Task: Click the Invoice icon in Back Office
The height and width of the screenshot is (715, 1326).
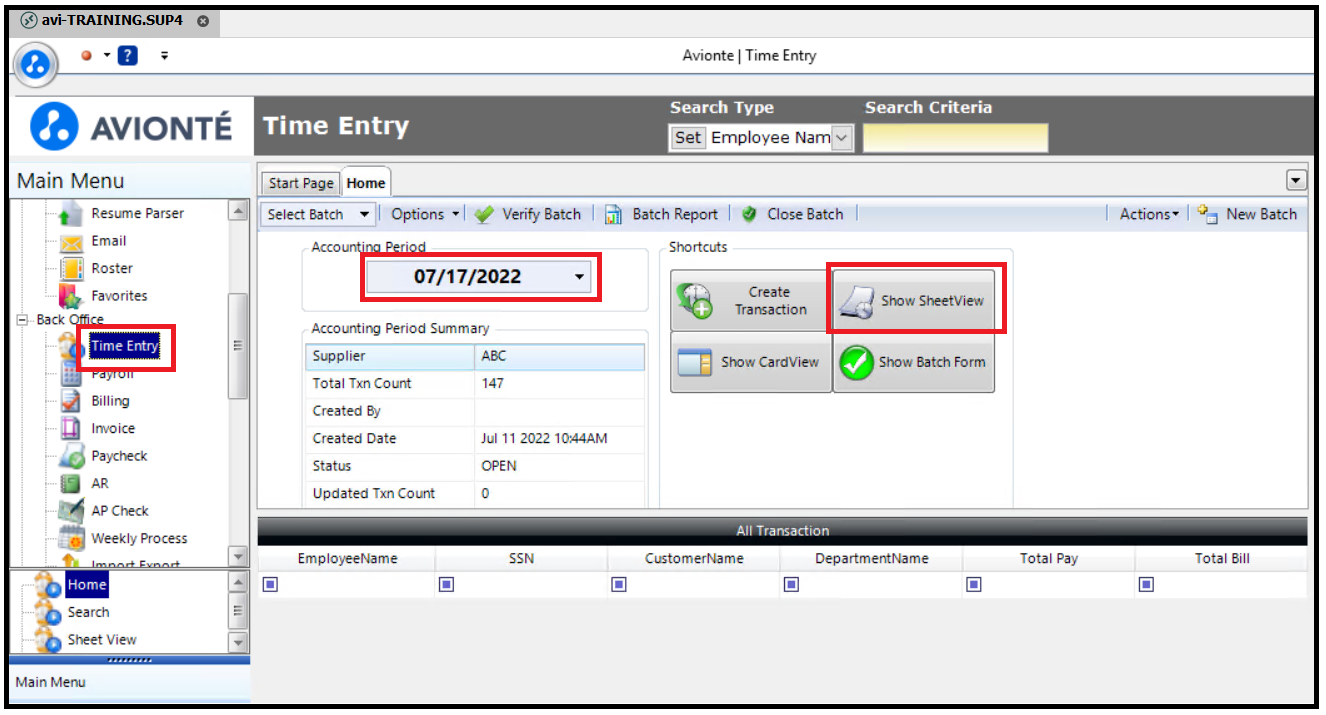Action: [x=70, y=429]
